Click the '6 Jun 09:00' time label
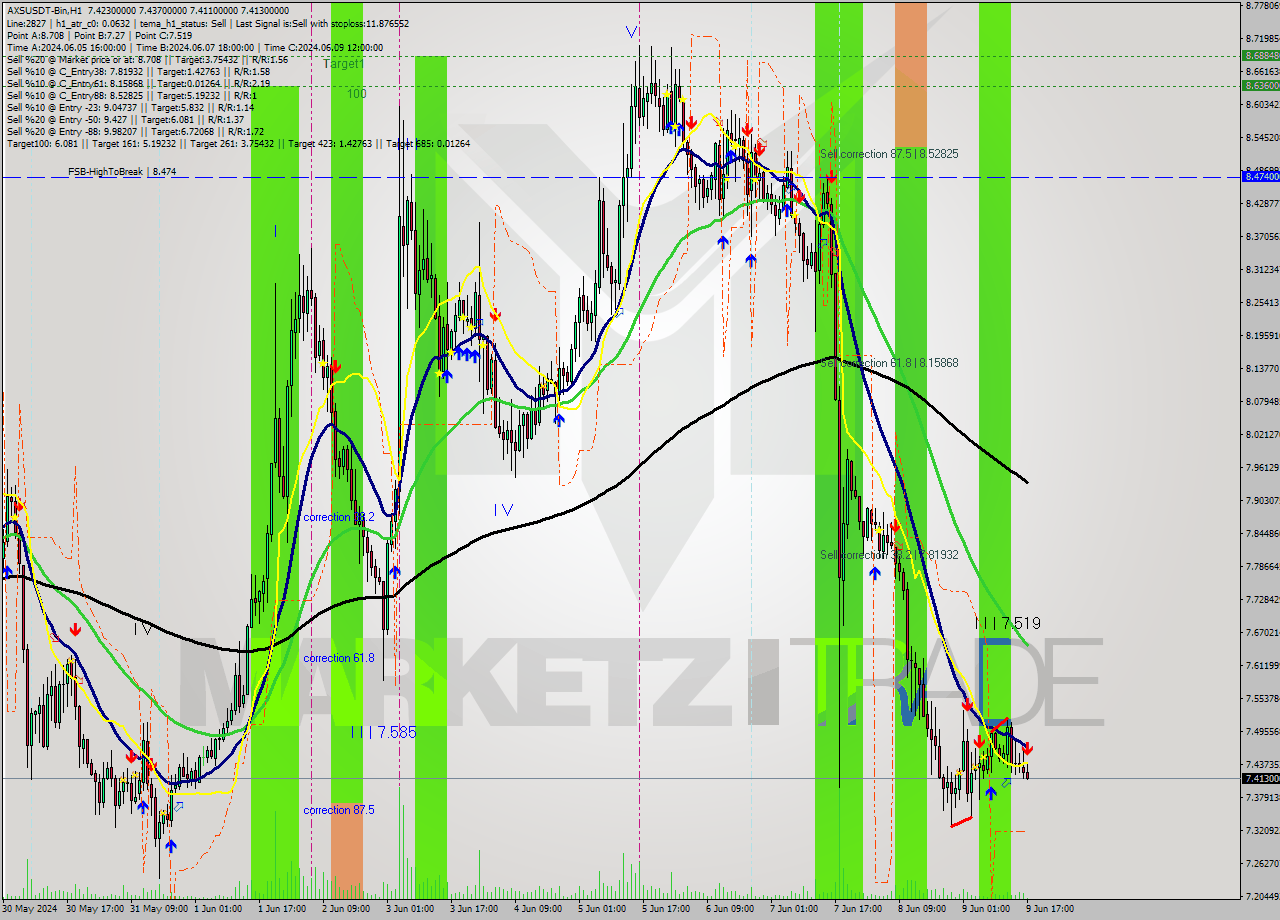 click(x=730, y=909)
